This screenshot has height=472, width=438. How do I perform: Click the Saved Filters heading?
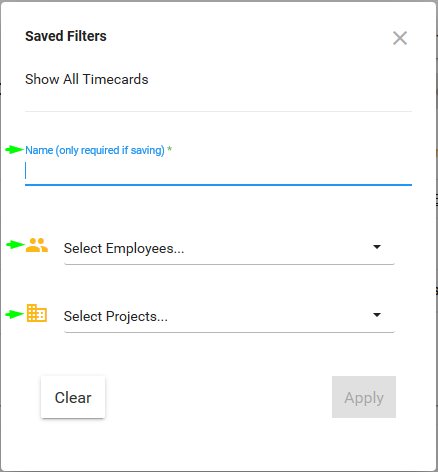66,36
